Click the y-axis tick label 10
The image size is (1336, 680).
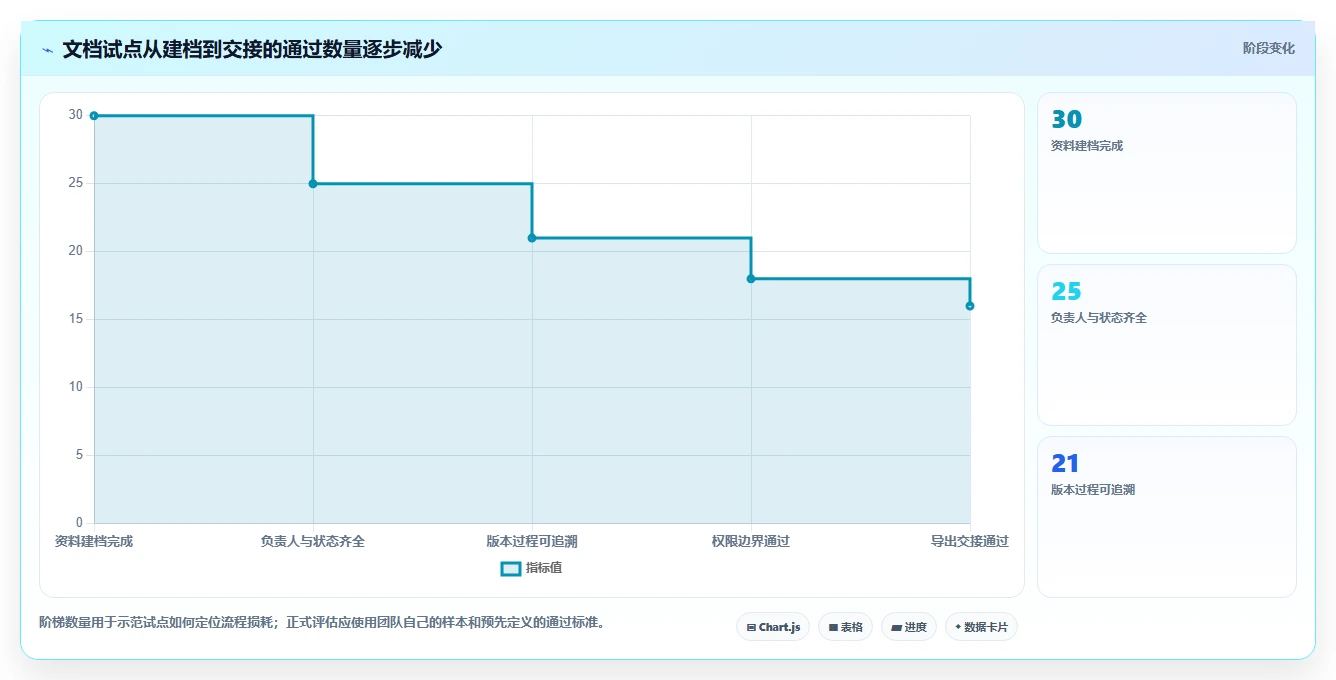76,387
